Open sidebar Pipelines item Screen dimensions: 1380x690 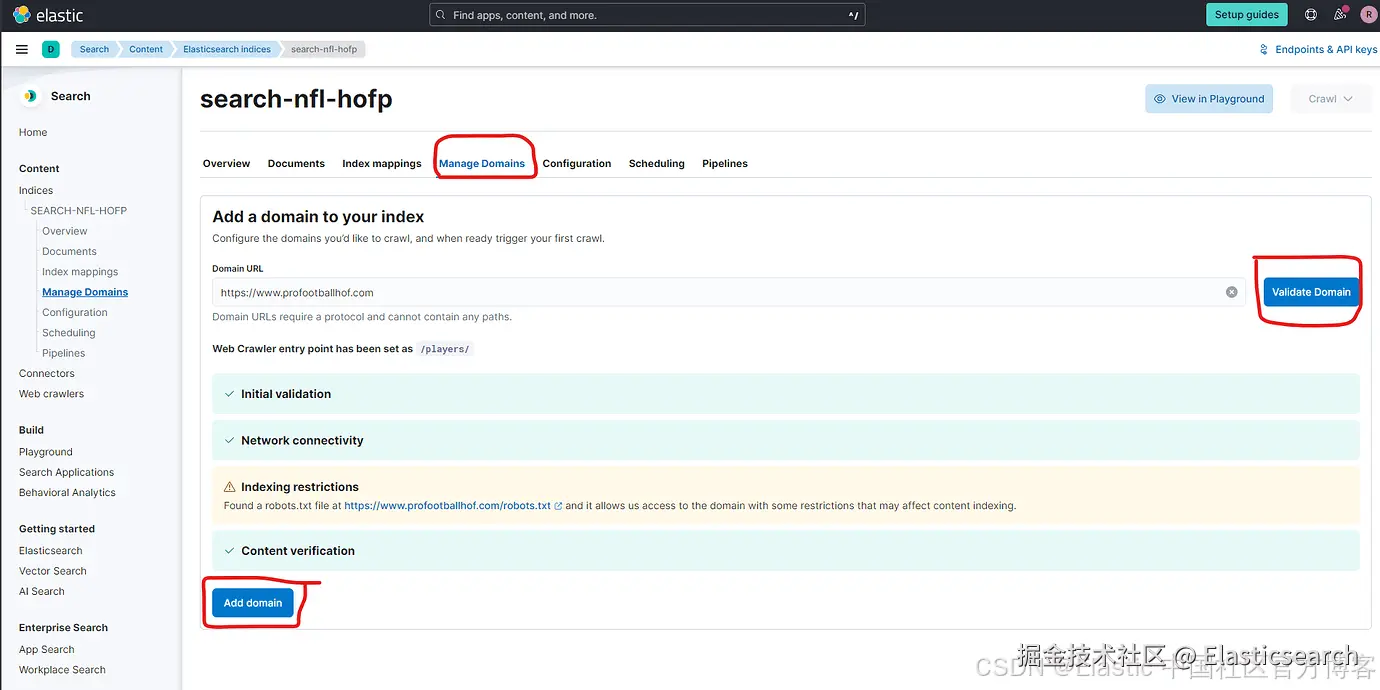click(64, 353)
